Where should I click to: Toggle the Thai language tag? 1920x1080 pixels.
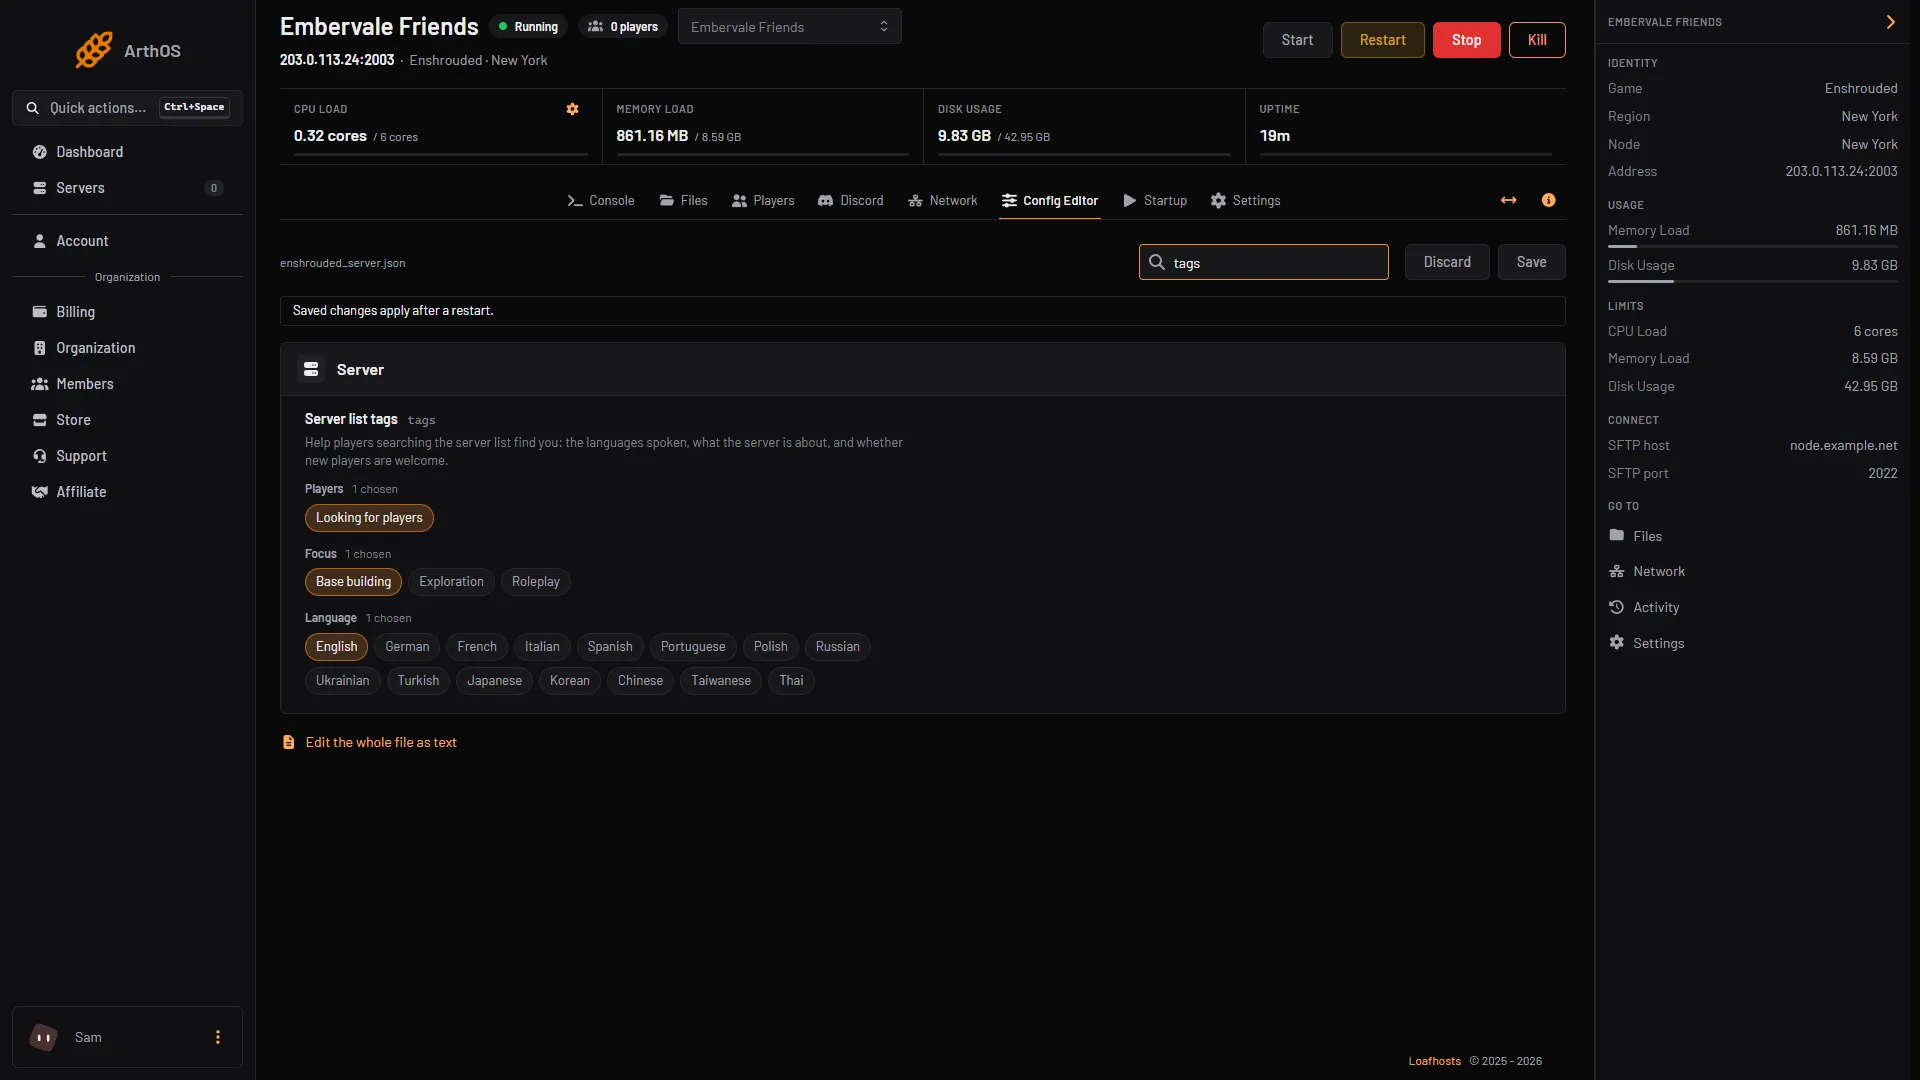pos(791,681)
